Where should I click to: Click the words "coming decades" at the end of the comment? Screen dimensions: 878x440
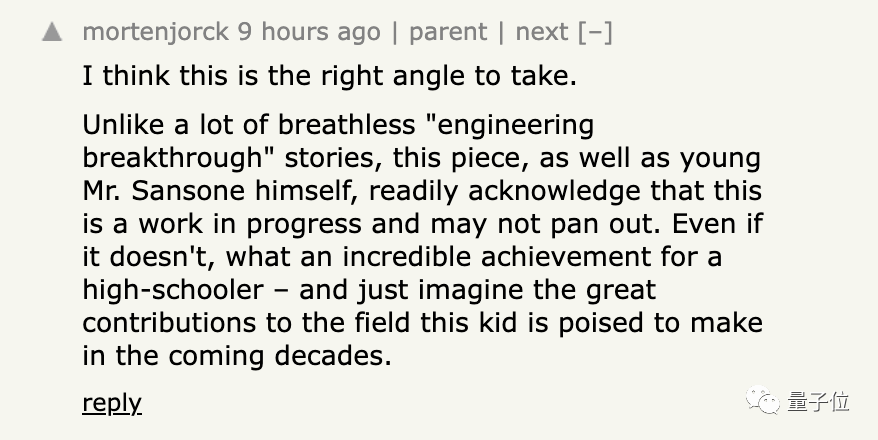tap(279, 356)
